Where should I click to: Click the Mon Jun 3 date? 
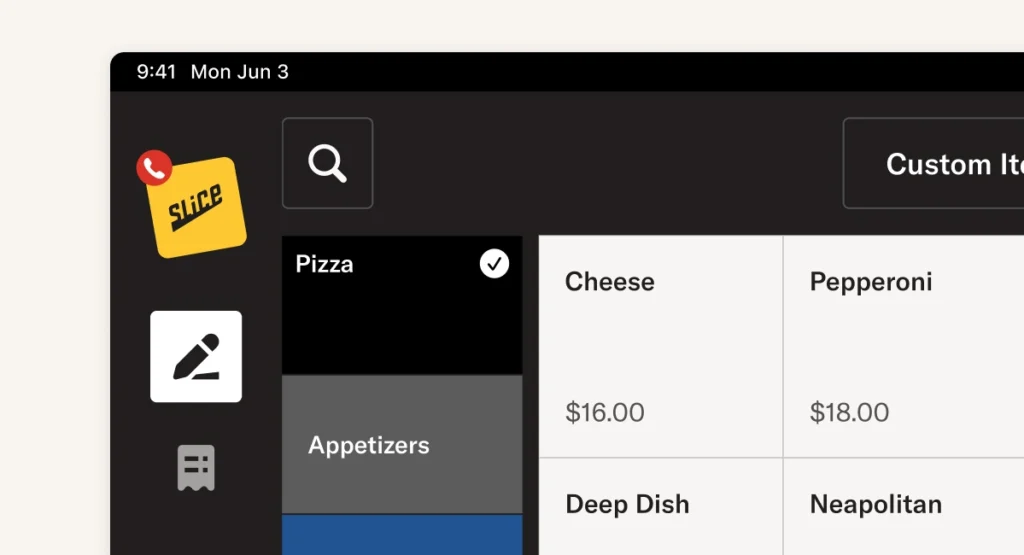[x=239, y=72]
